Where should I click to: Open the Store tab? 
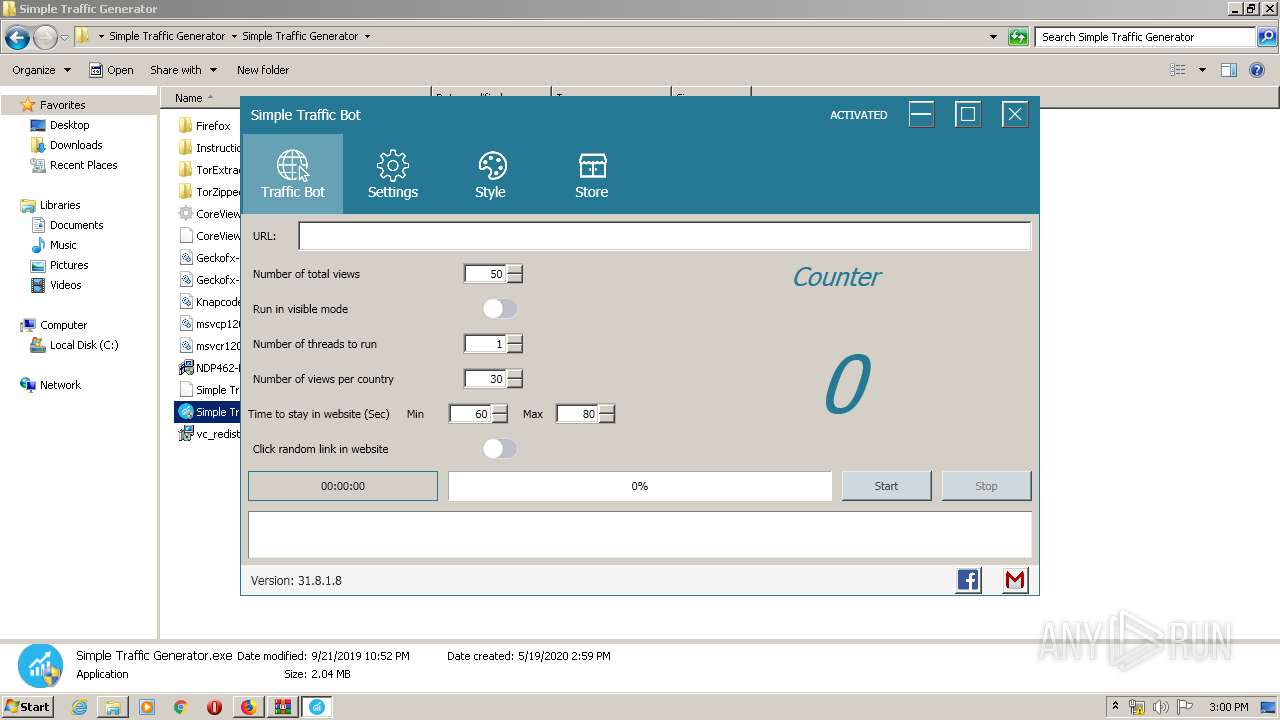tap(592, 174)
